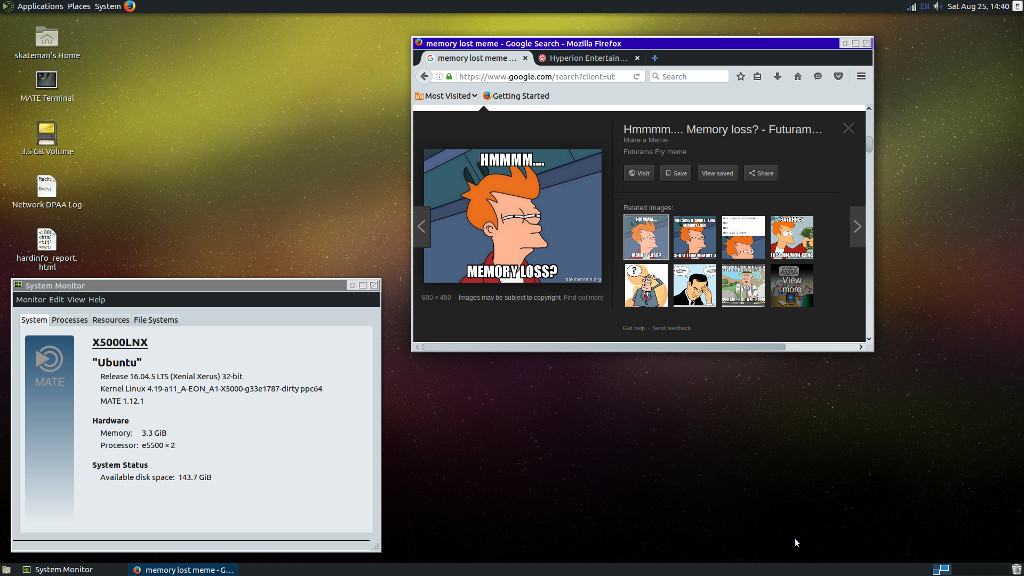Launch MATE Terminal from the desktop

click(47, 86)
